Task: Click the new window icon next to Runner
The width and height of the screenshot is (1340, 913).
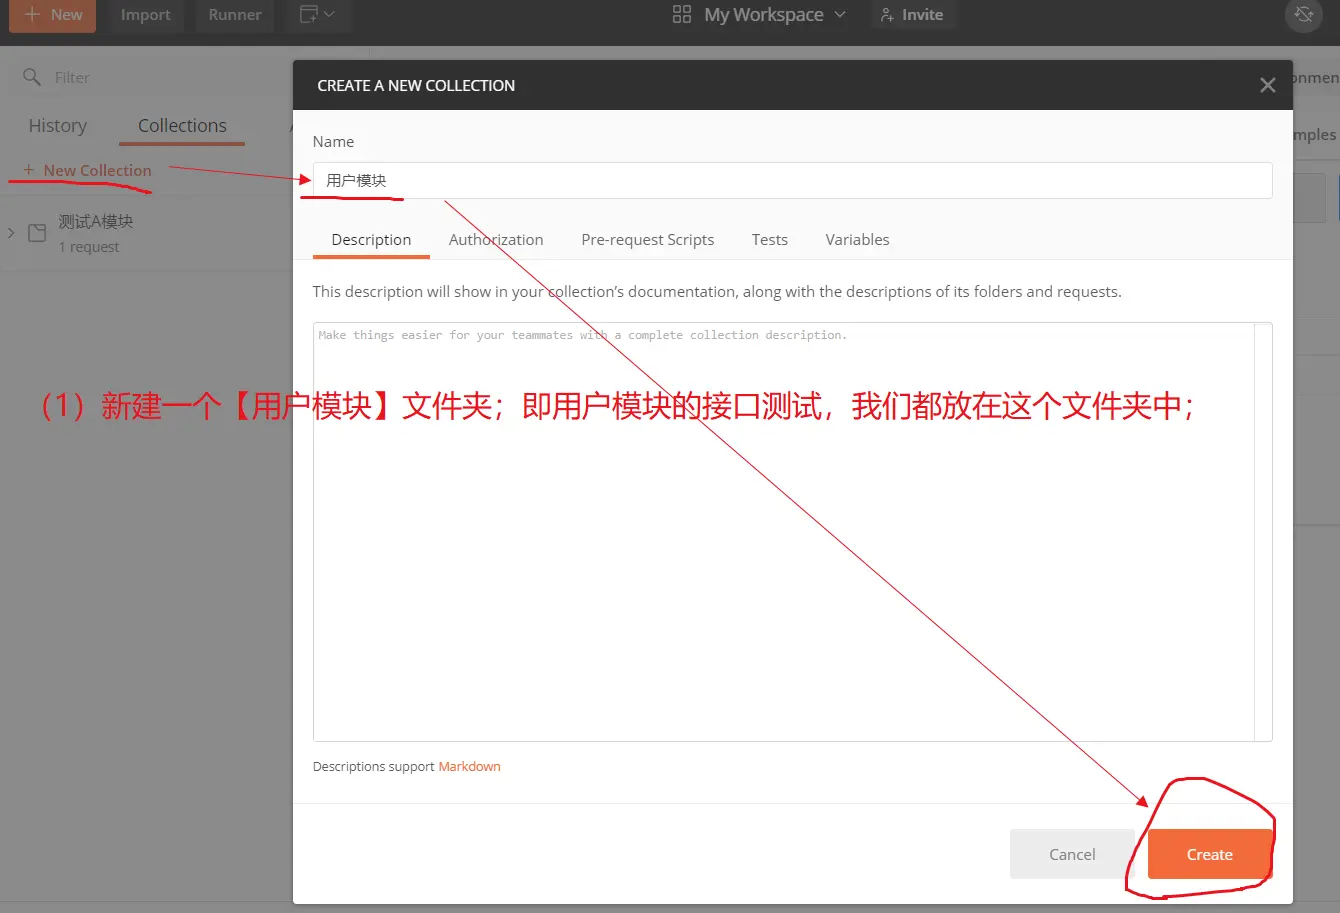Action: [309, 15]
